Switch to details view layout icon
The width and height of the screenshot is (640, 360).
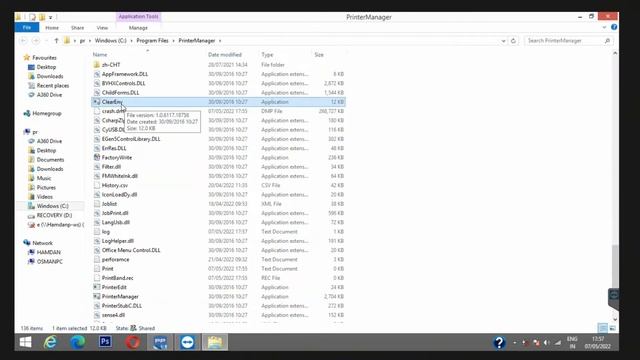coord(602,328)
